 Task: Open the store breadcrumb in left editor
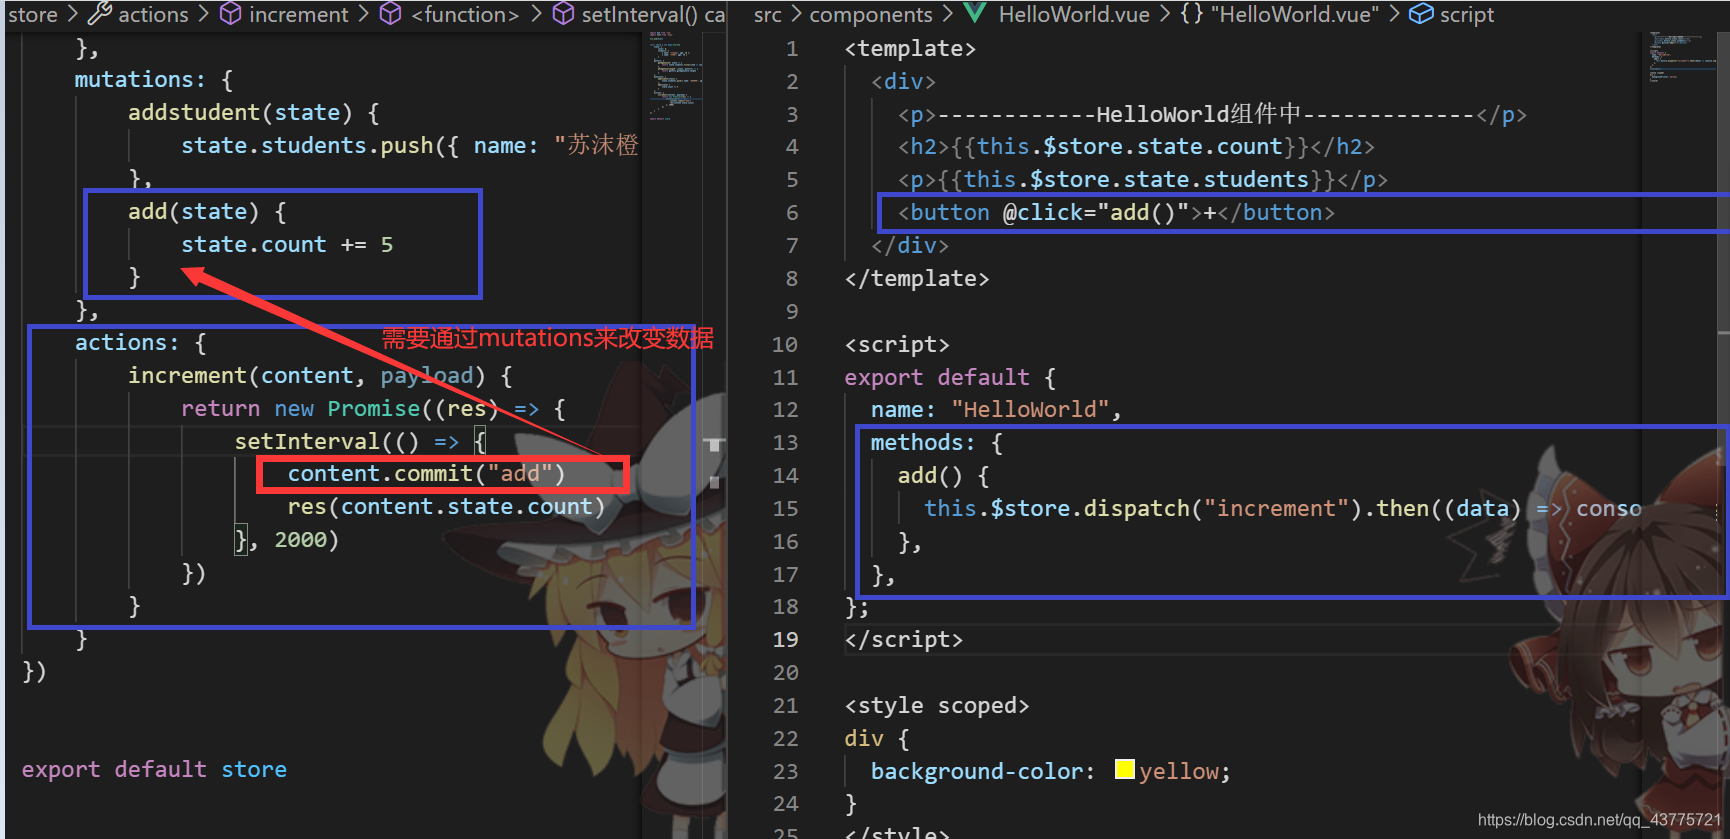(33, 14)
